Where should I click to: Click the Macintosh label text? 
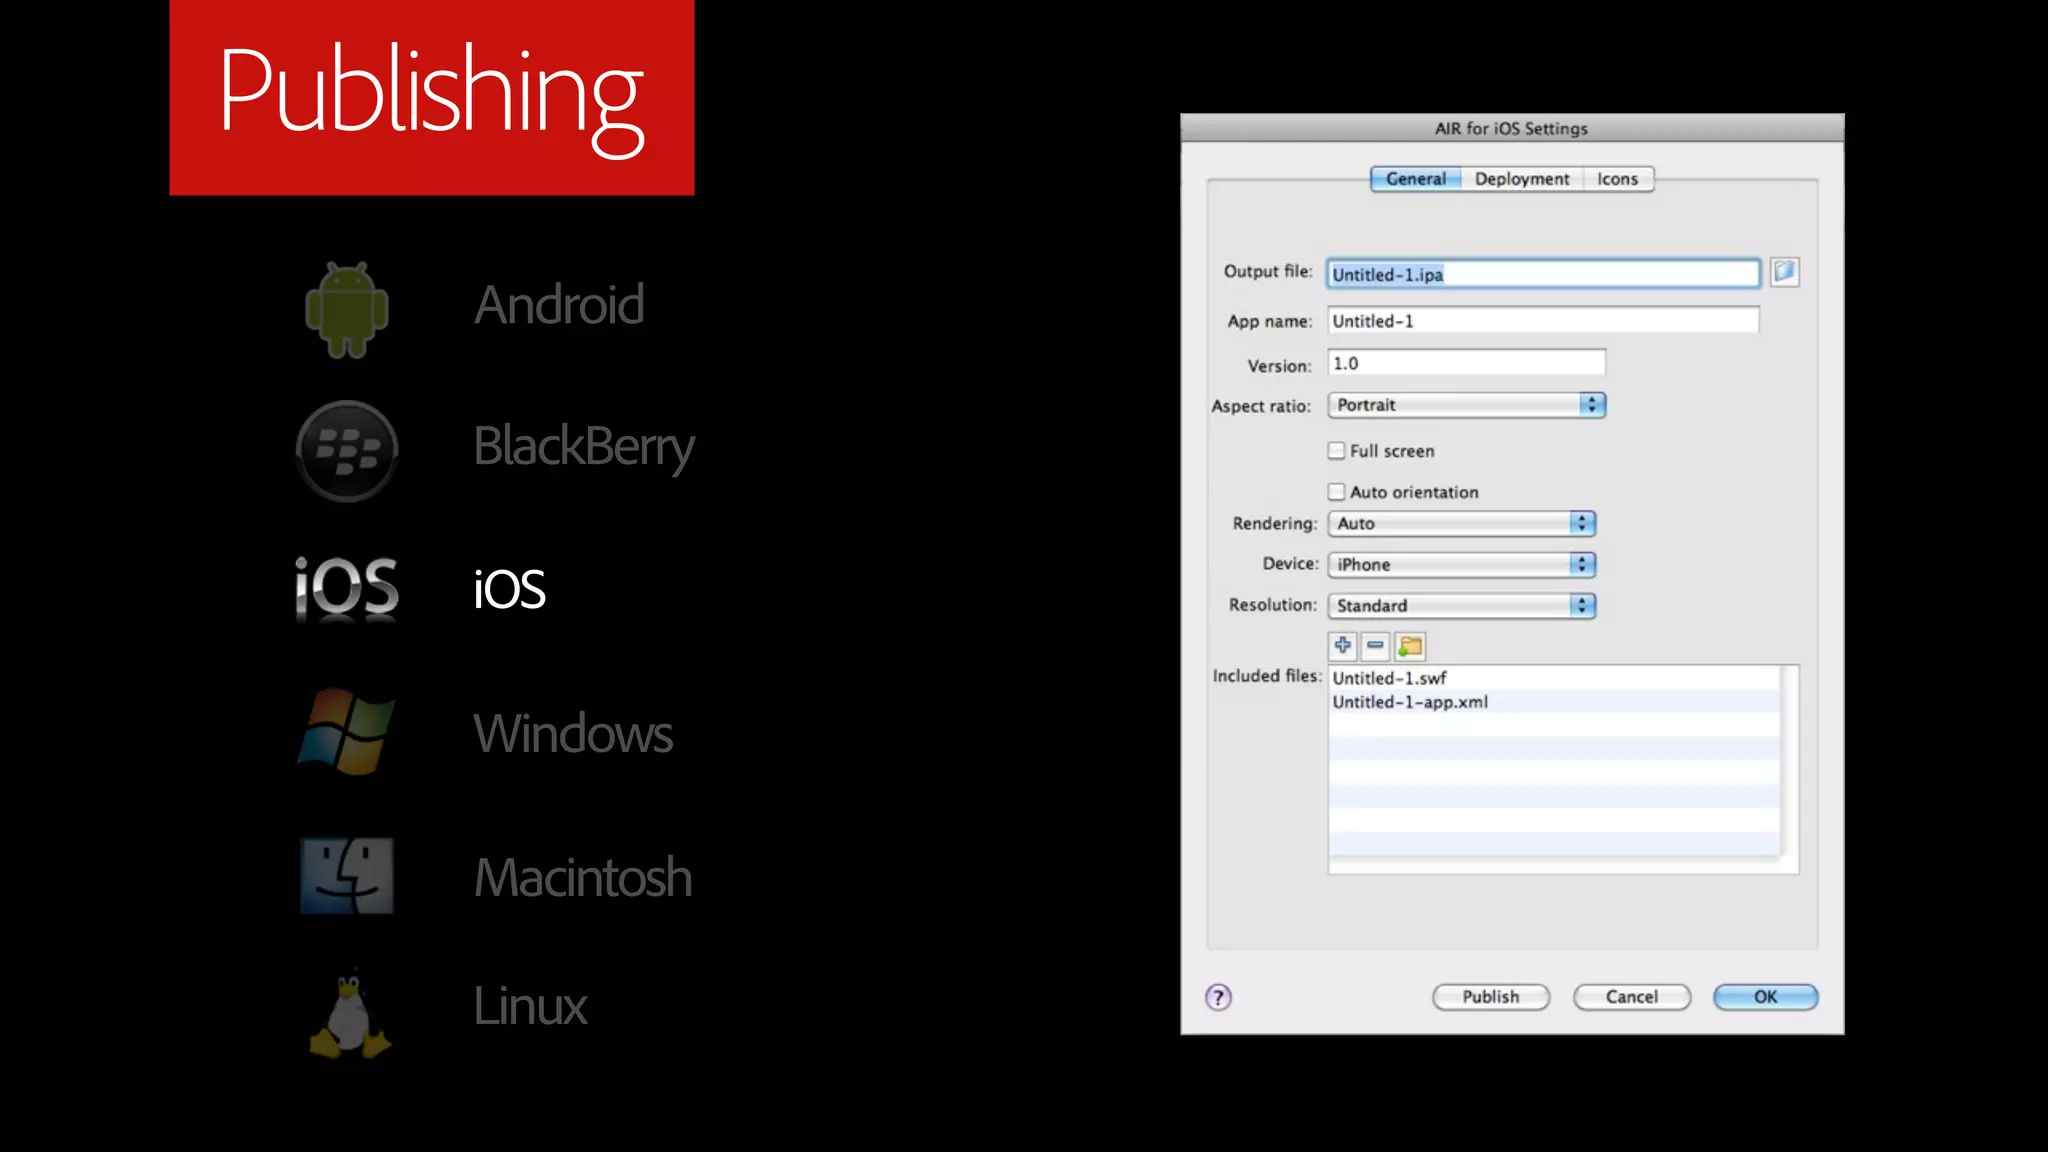[583, 877]
